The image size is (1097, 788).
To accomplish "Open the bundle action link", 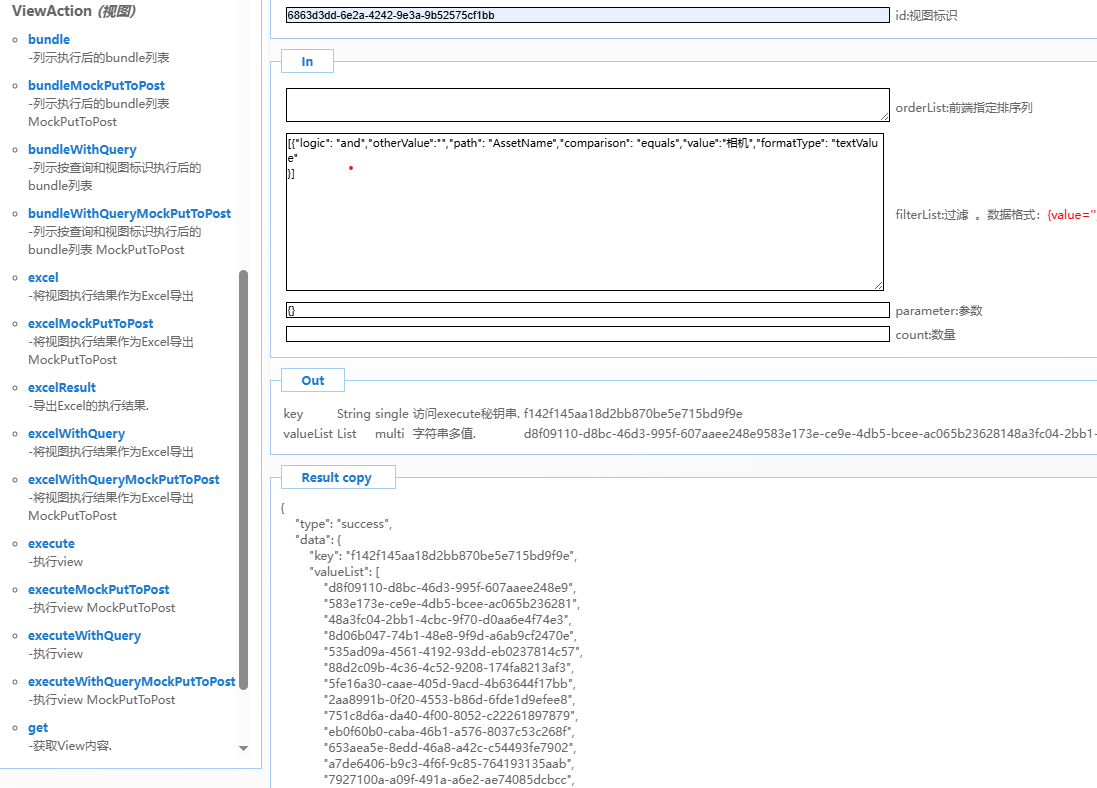I will click(49, 40).
